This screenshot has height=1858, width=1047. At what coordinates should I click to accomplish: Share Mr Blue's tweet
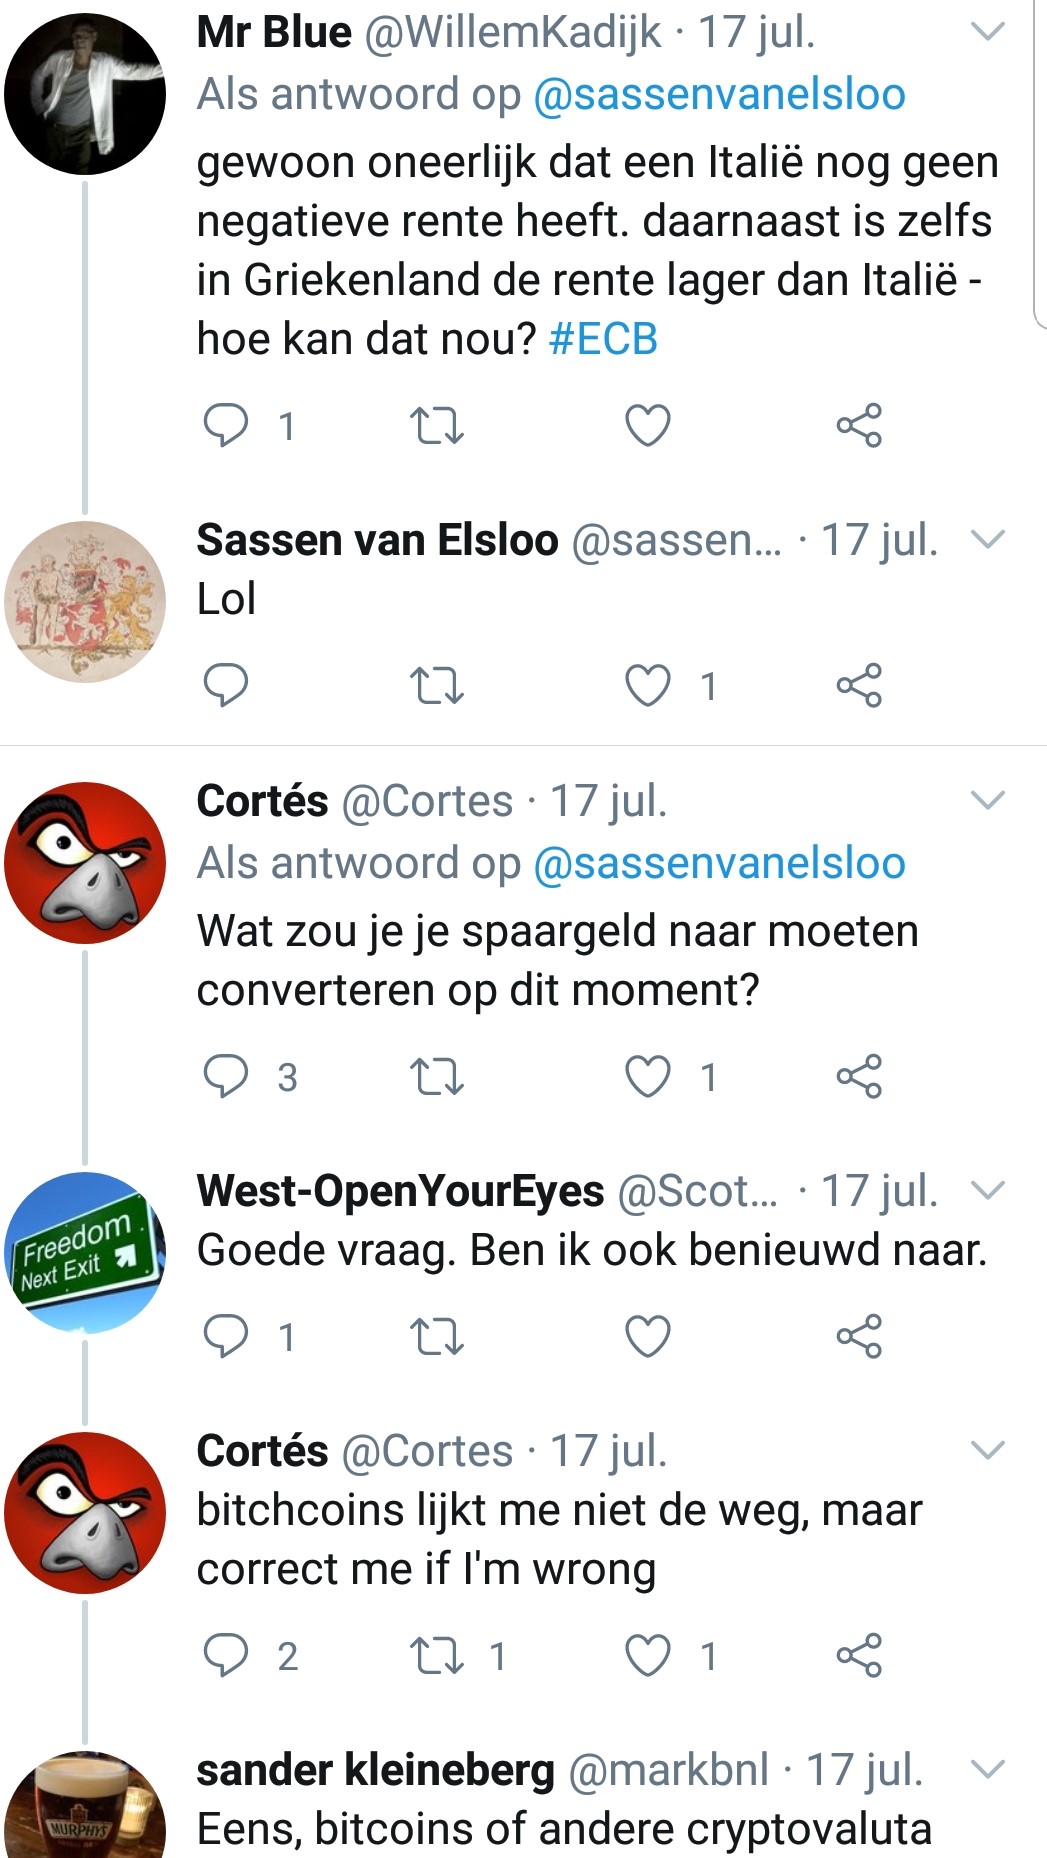(x=859, y=426)
